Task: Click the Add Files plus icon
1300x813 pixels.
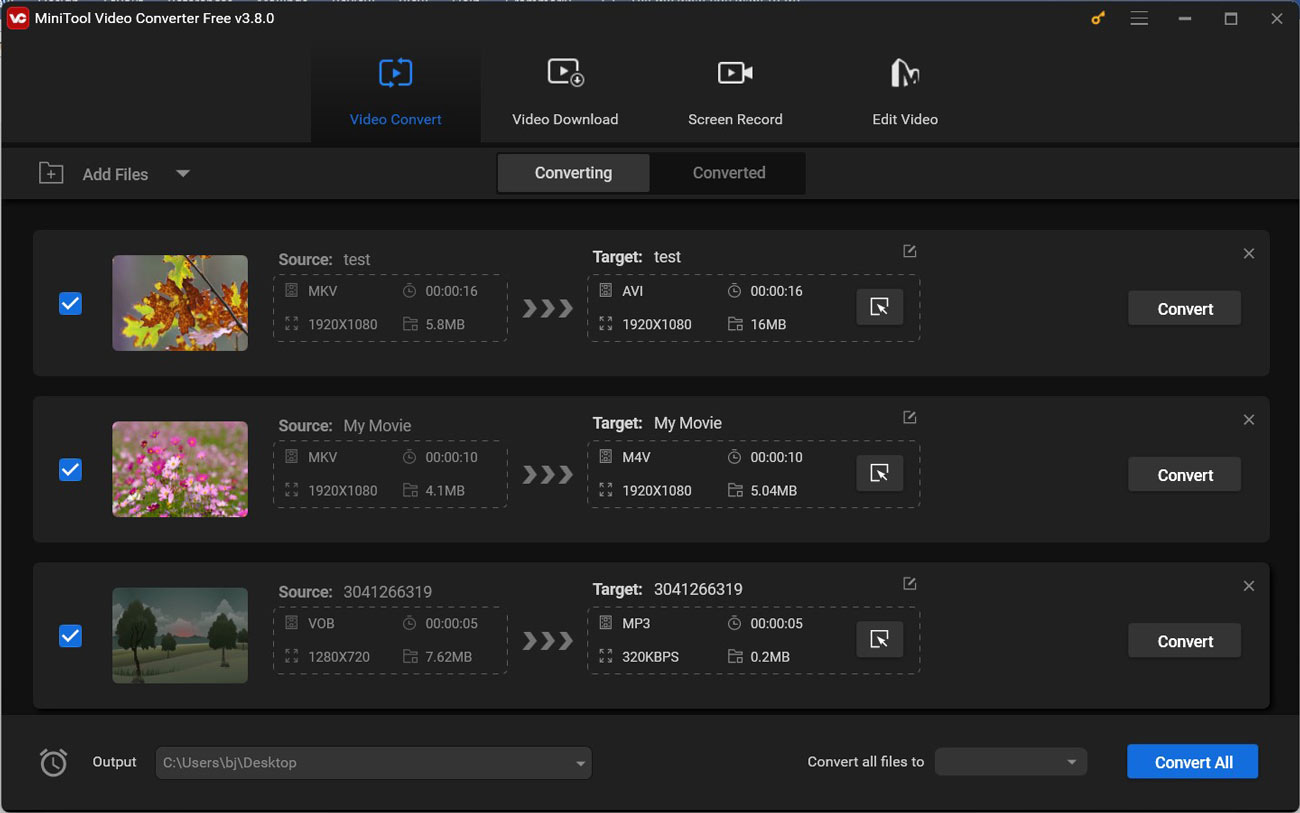Action: [51, 173]
